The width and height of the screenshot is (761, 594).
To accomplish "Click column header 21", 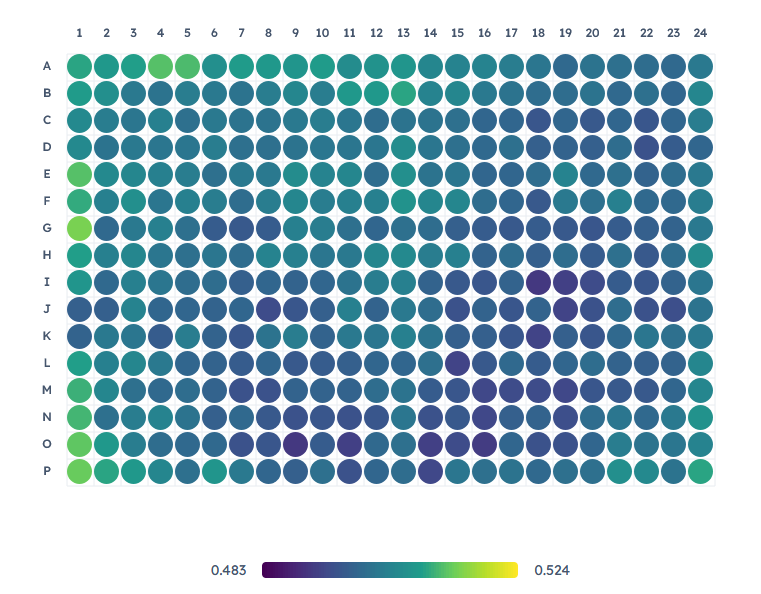I will [x=619, y=33].
